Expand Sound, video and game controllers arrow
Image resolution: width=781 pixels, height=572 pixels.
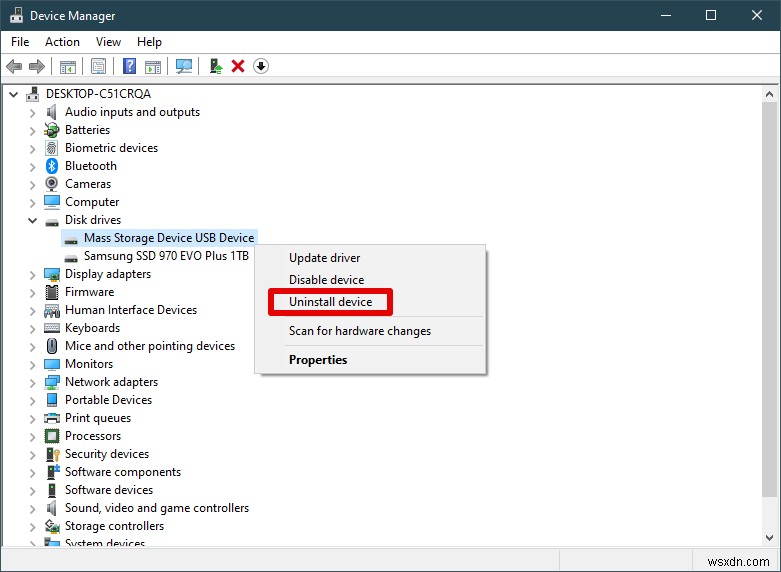tap(32, 508)
